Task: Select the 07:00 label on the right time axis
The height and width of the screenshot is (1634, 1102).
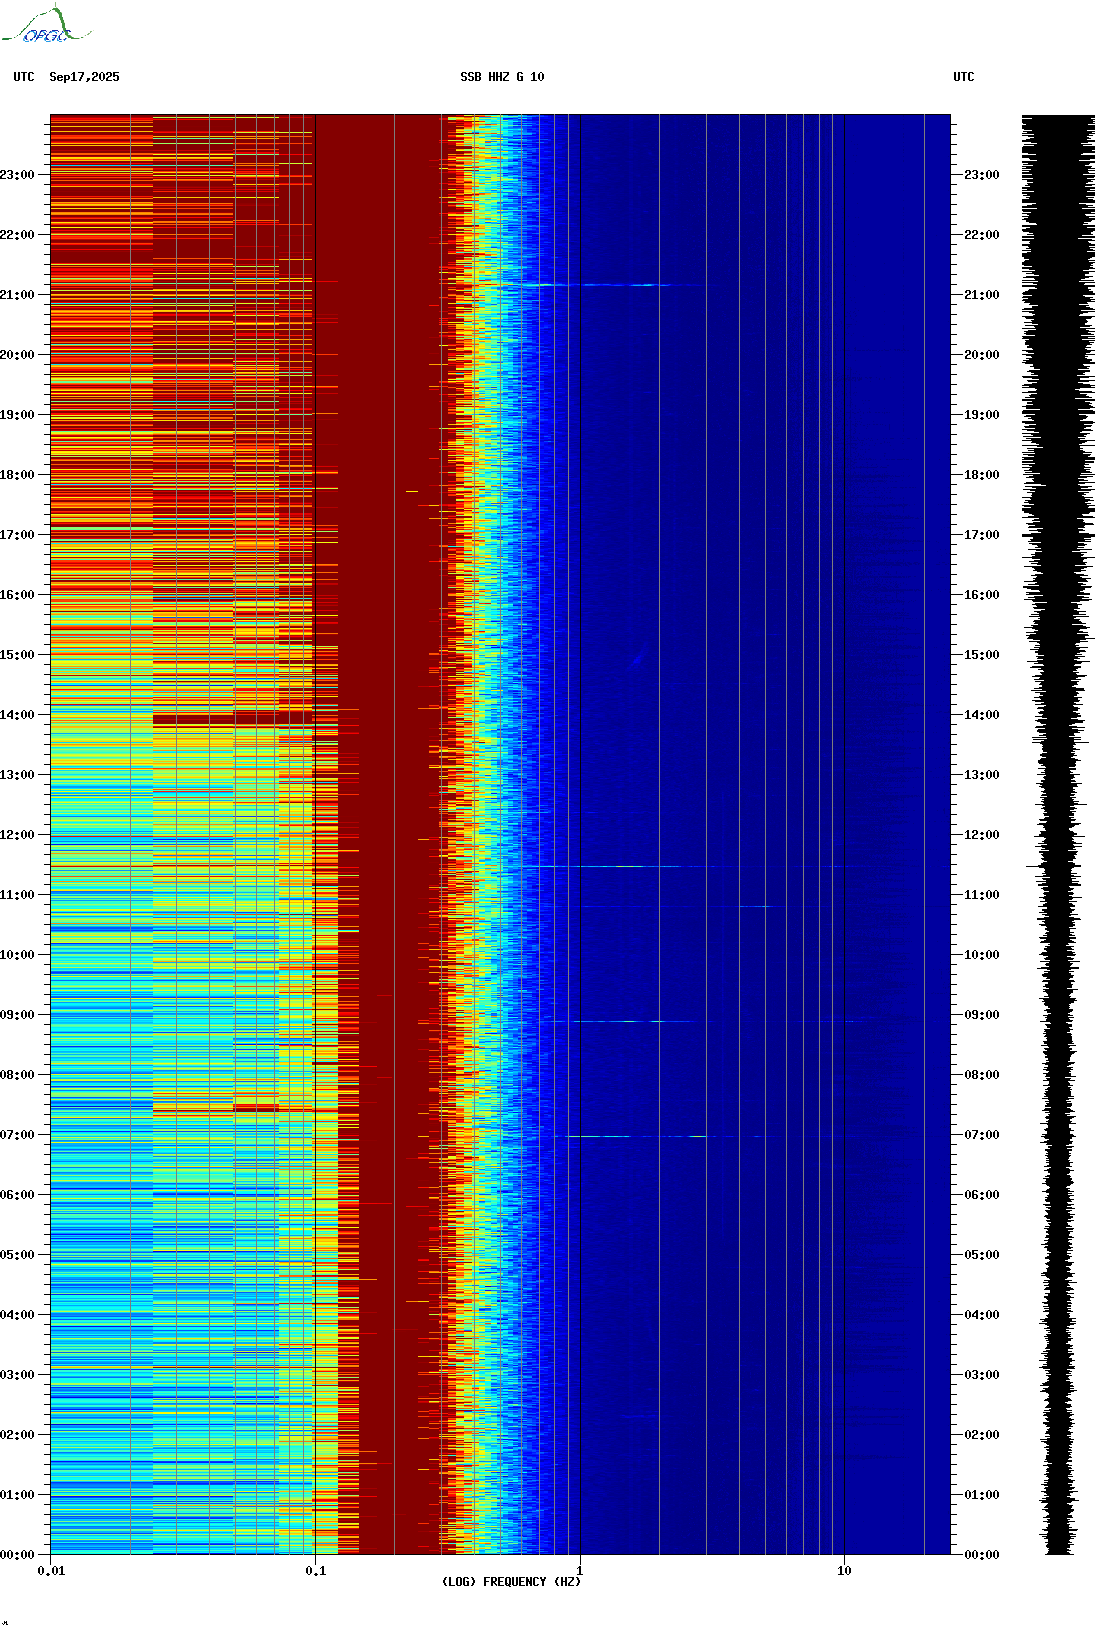Action: click(x=981, y=1135)
